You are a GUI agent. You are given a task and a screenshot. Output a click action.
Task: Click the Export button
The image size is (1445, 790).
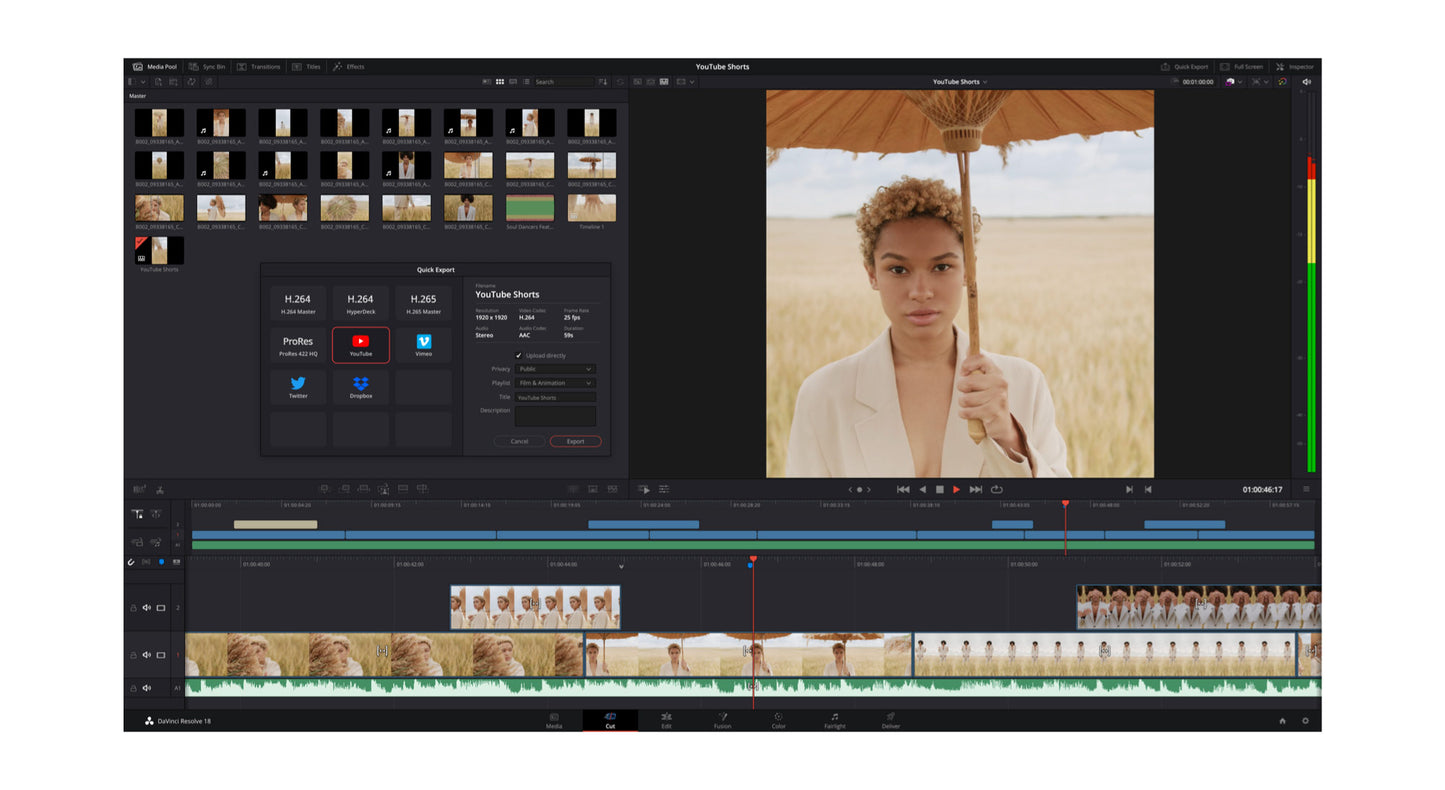click(575, 441)
